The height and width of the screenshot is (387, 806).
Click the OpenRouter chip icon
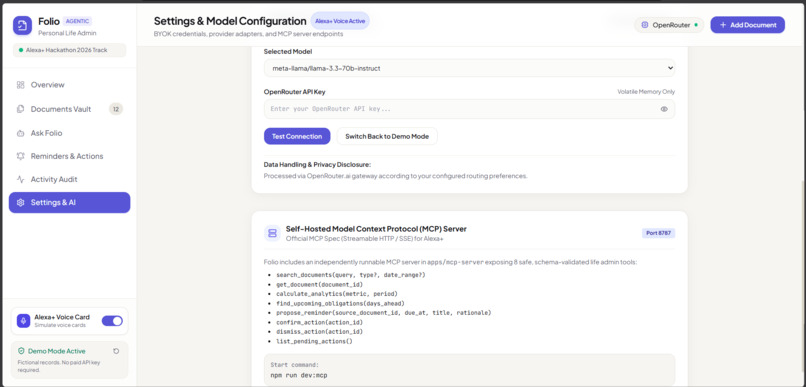tap(645, 25)
